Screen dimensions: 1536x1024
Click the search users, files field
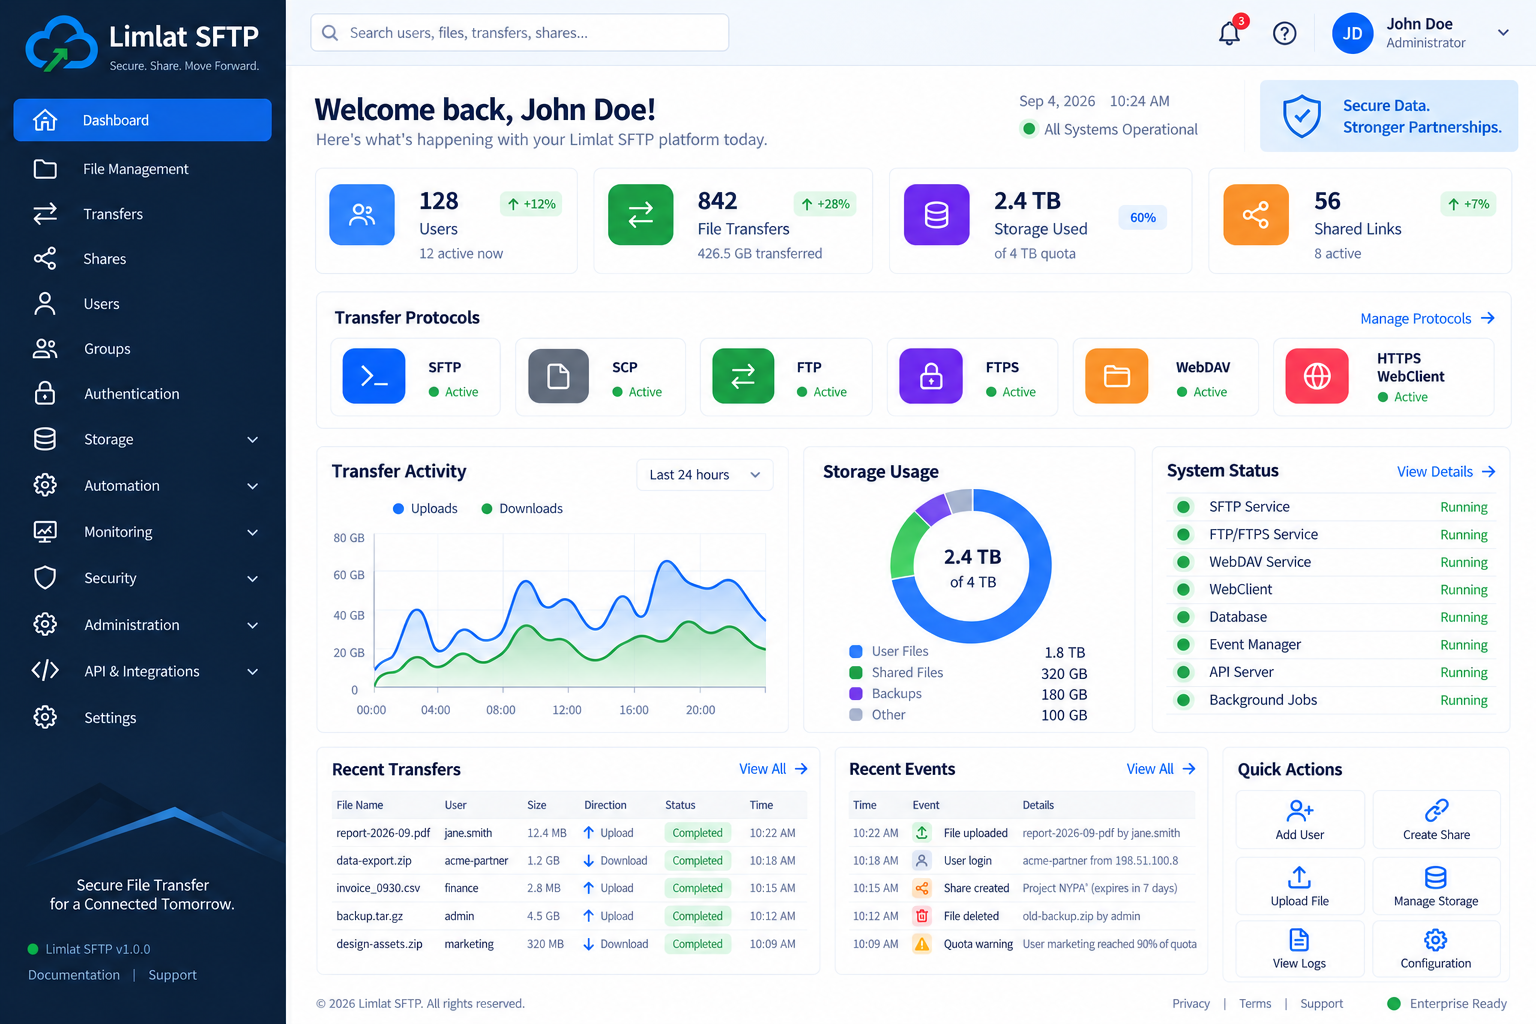pos(519,33)
